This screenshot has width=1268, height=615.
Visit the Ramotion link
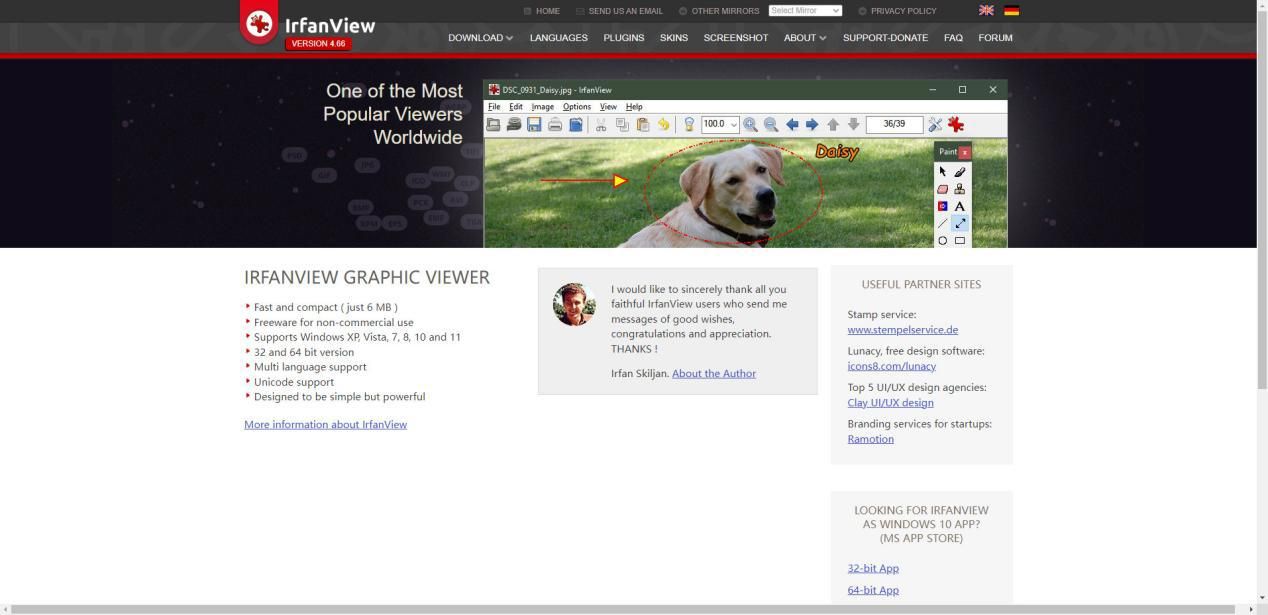coord(870,439)
